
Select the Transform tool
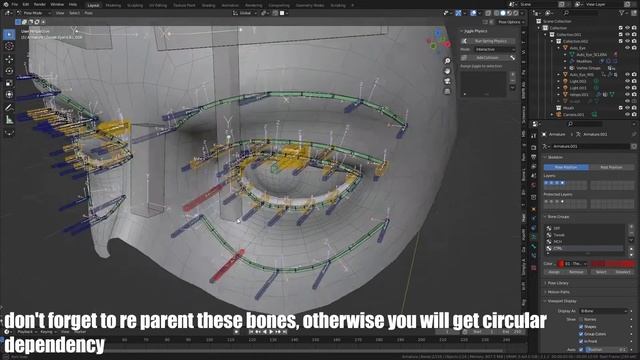9,95
